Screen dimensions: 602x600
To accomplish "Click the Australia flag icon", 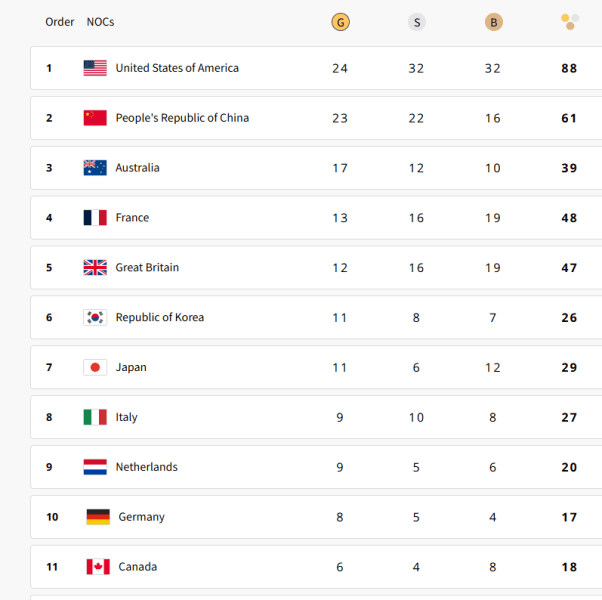I will 95,168.
